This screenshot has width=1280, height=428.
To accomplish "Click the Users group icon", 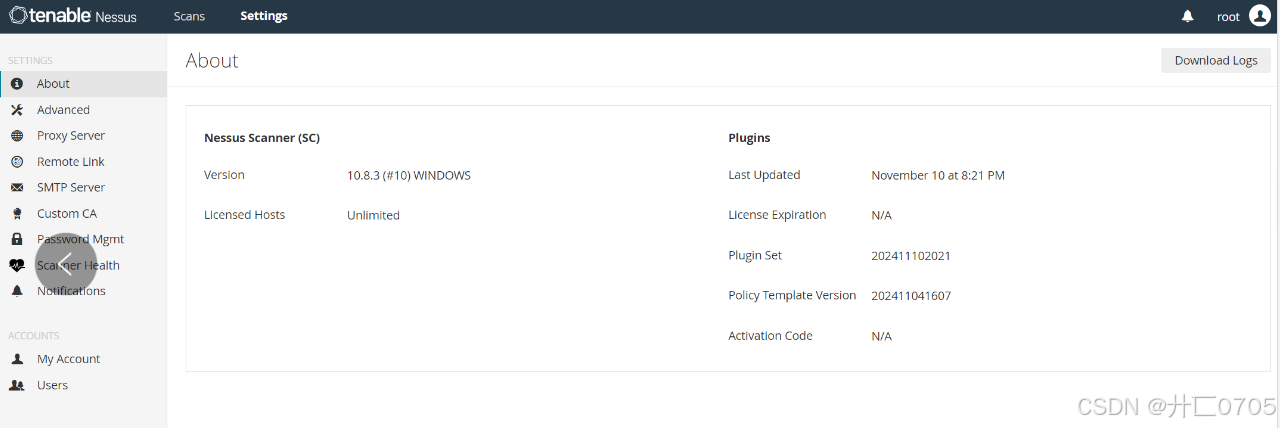I will point(17,385).
